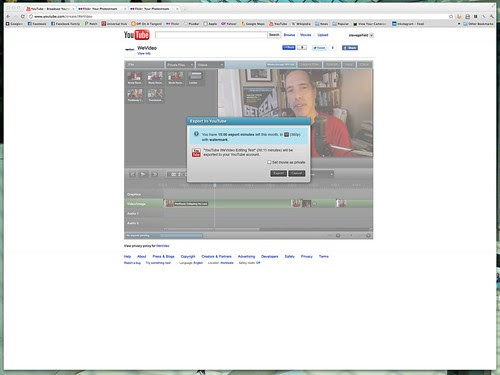Select the first media clip thumbnail
Screen dimensions: 500x375
(x=135, y=78)
